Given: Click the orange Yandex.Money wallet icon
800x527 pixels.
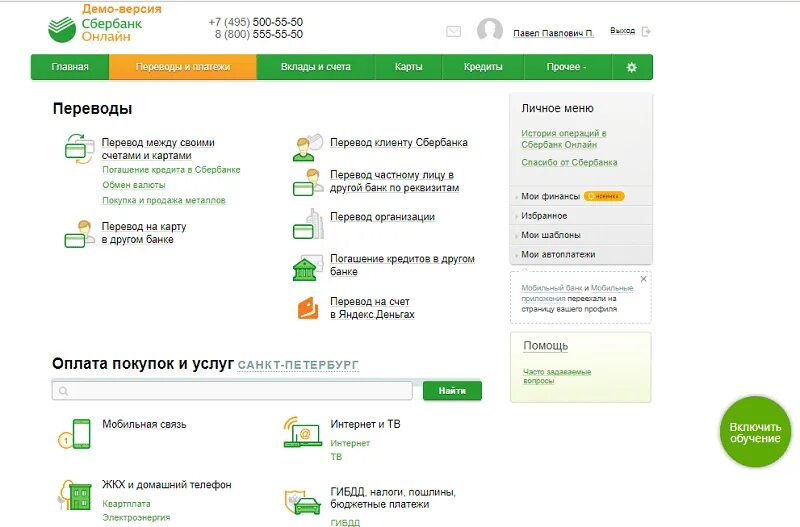Looking at the screenshot, I should click(x=308, y=308).
